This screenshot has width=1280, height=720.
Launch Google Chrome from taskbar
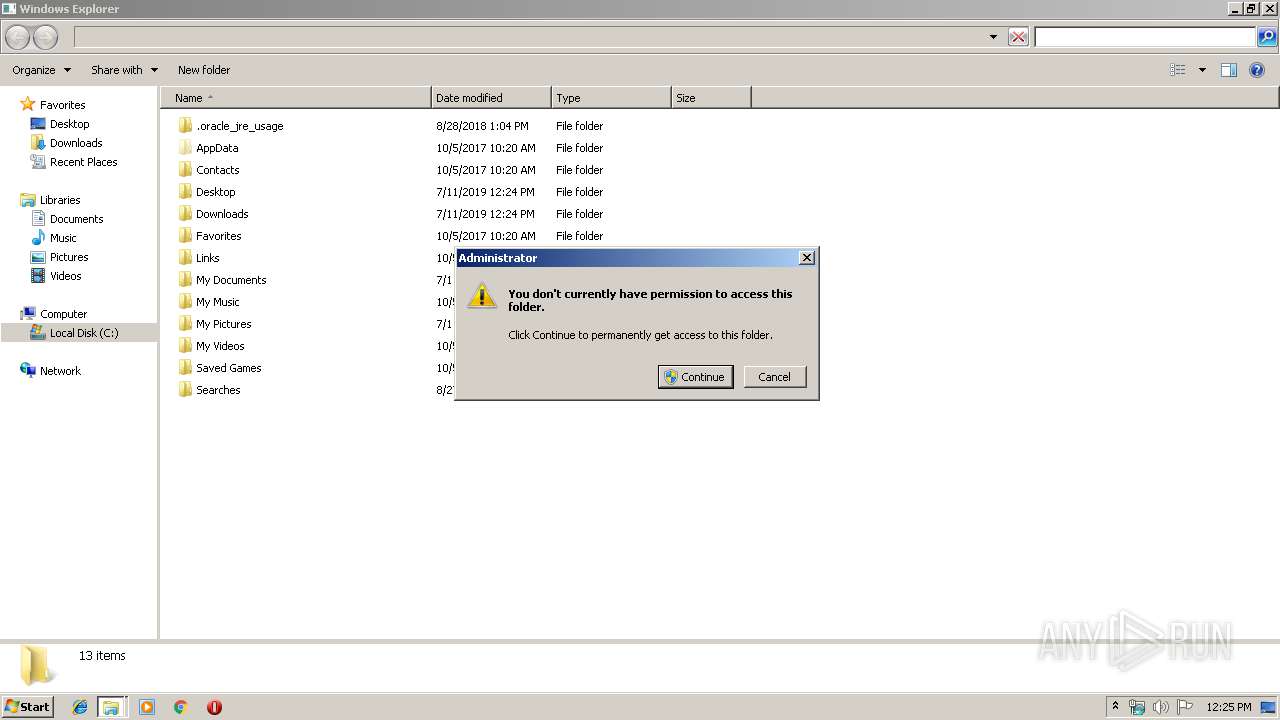tap(181, 707)
